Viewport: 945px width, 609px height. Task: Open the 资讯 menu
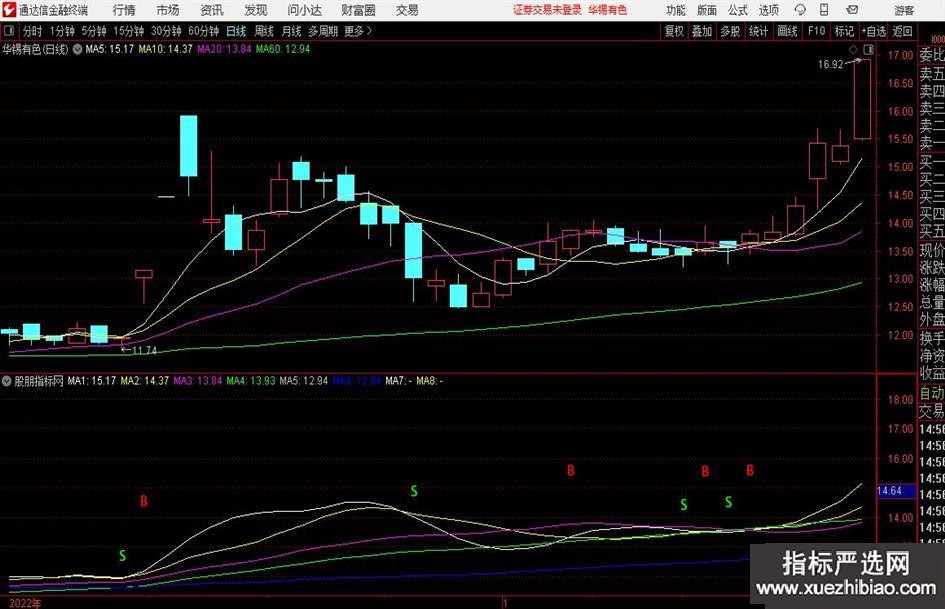(x=212, y=10)
